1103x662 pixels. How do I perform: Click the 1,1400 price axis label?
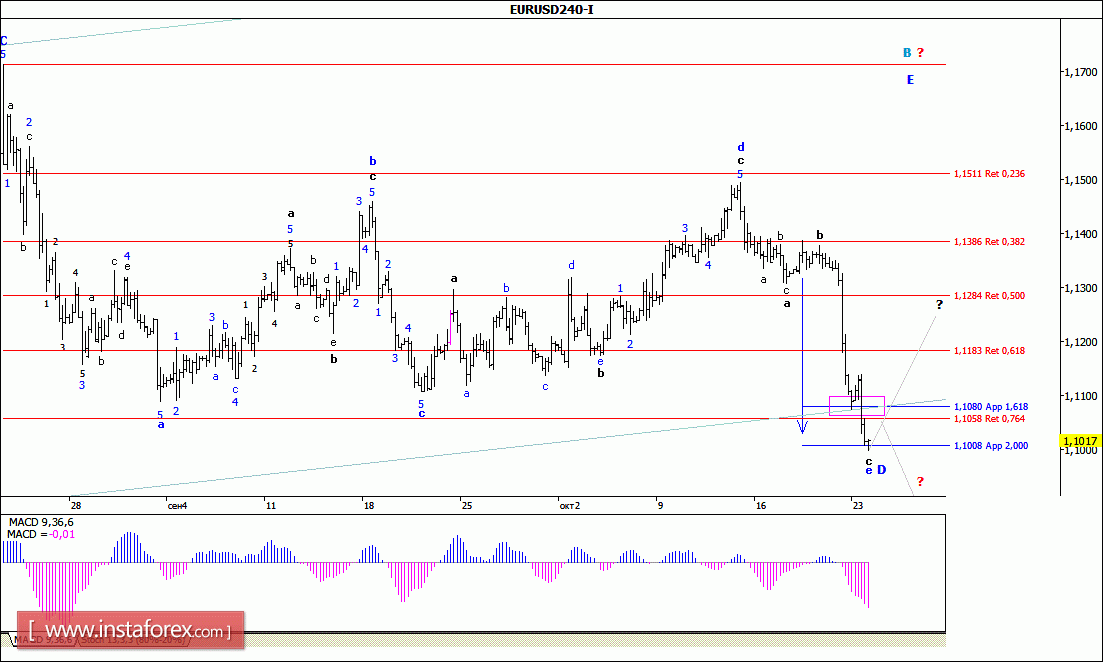coord(1080,234)
